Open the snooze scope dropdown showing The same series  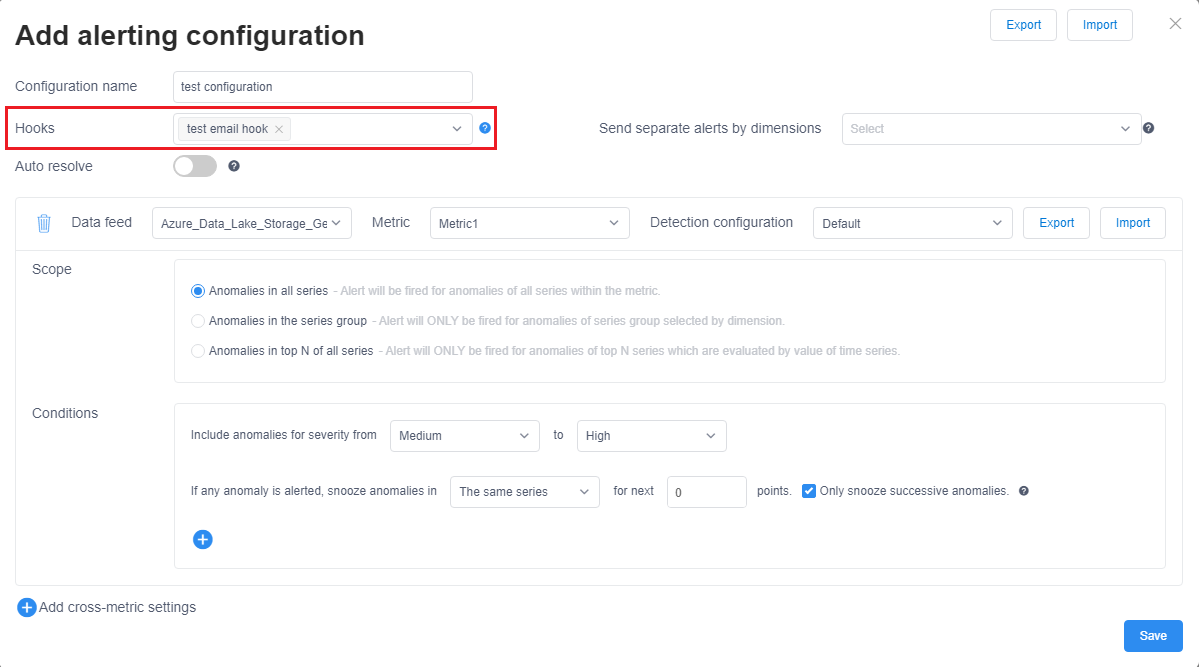524,492
